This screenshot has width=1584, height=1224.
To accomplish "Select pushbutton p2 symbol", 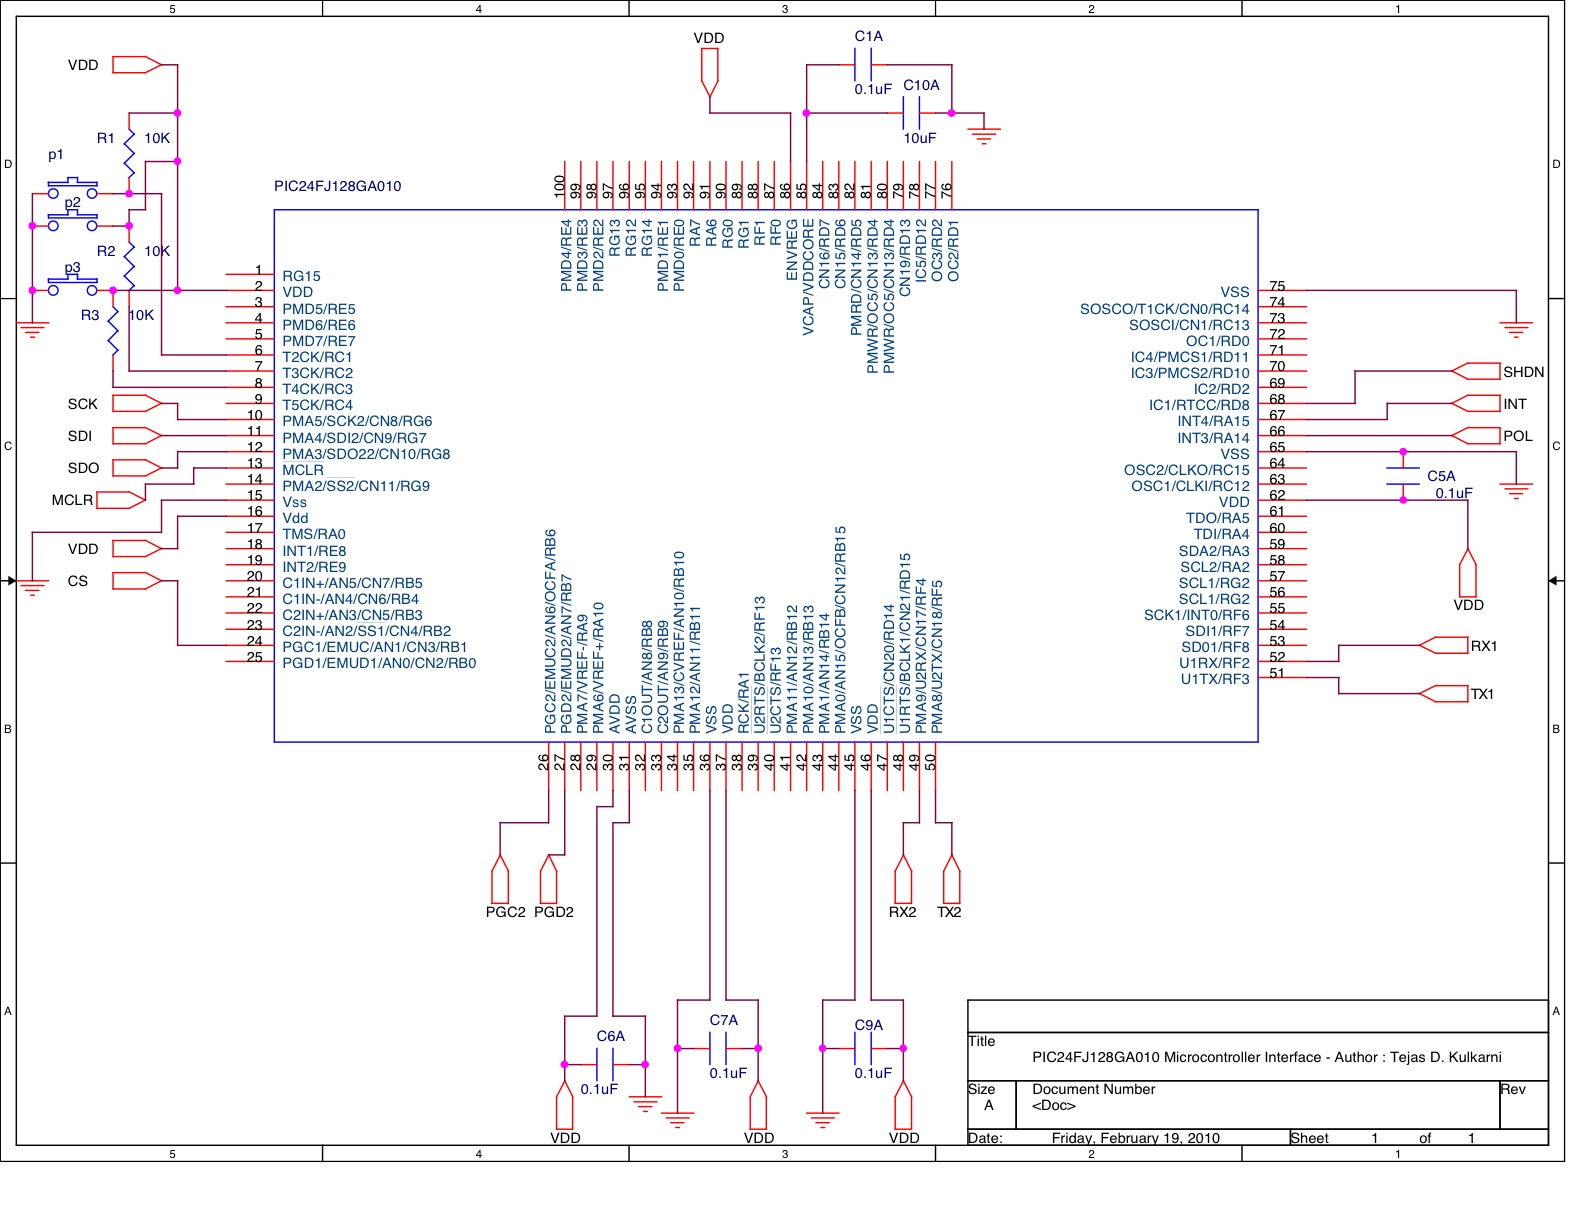I will click(x=73, y=220).
